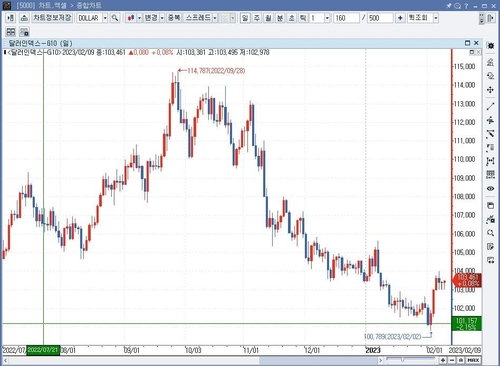Image resolution: width=500 pixels, height=366 pixels.
Task: Open the dropdown at the toolbar's right end
Action: tap(436, 18)
